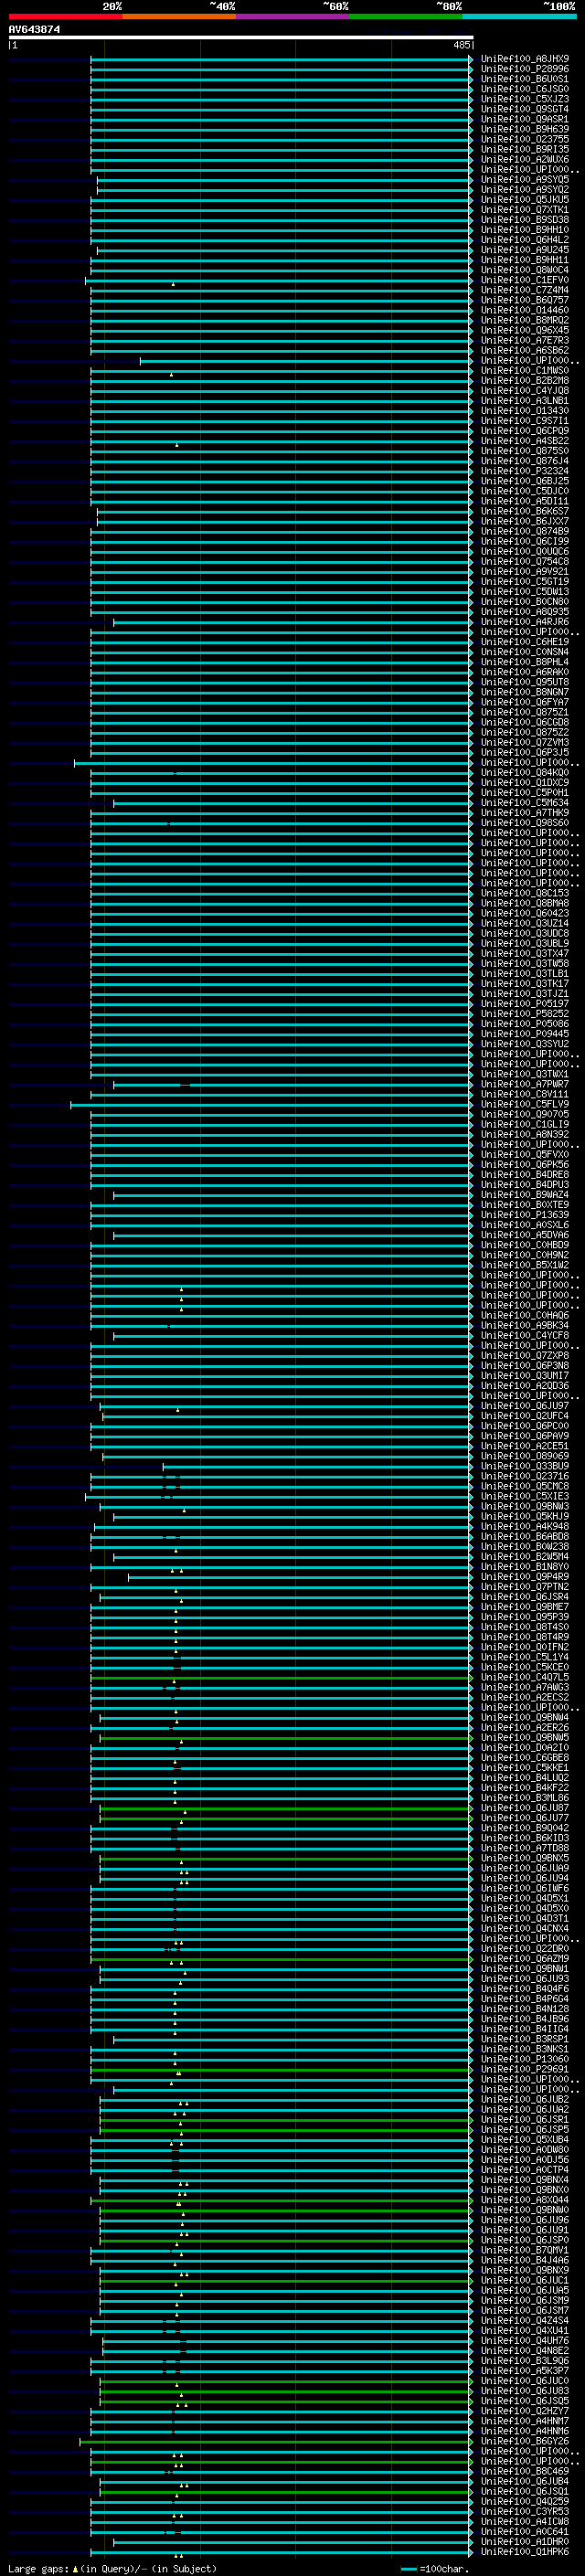Image resolution: width=585 pixels, height=2576 pixels.
Task: Select the UniRef100_Q6JUC1 hit label
Action: [x=524, y=2280]
